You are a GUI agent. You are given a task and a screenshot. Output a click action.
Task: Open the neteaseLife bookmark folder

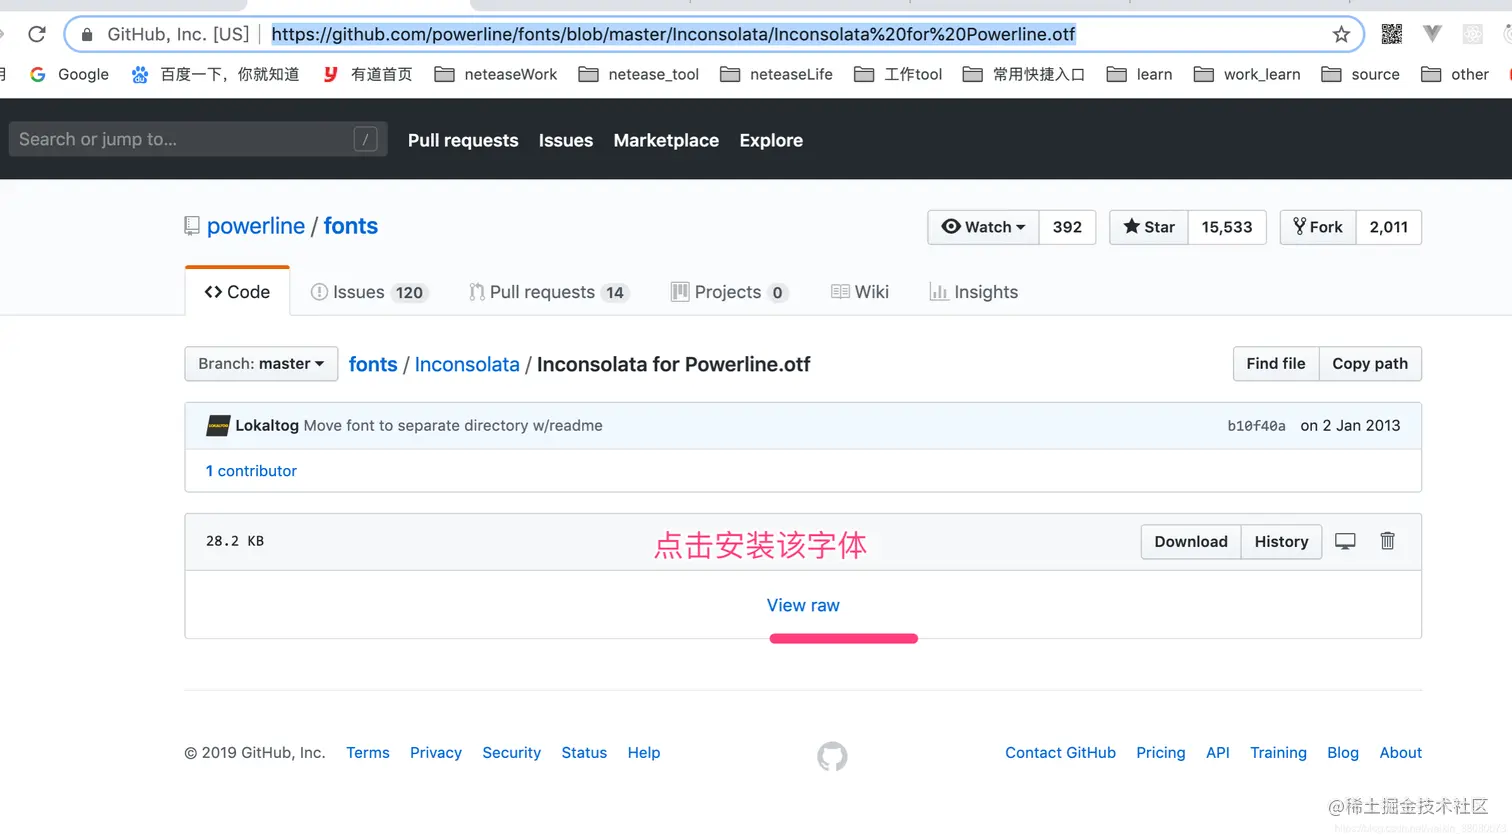pos(776,74)
